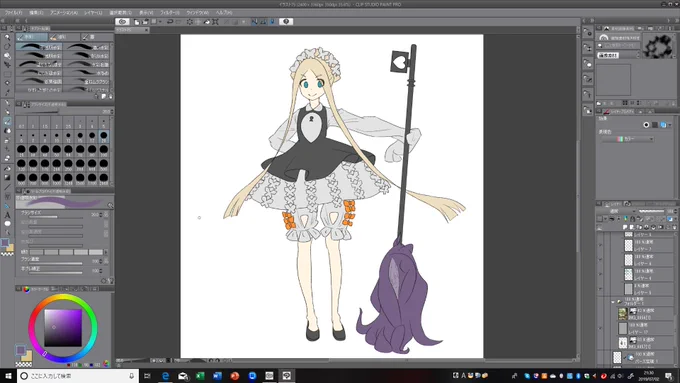The width and height of the screenshot is (680, 383).
Task: Toggle visibility of レイヤー 17 layer
Action: point(600,328)
